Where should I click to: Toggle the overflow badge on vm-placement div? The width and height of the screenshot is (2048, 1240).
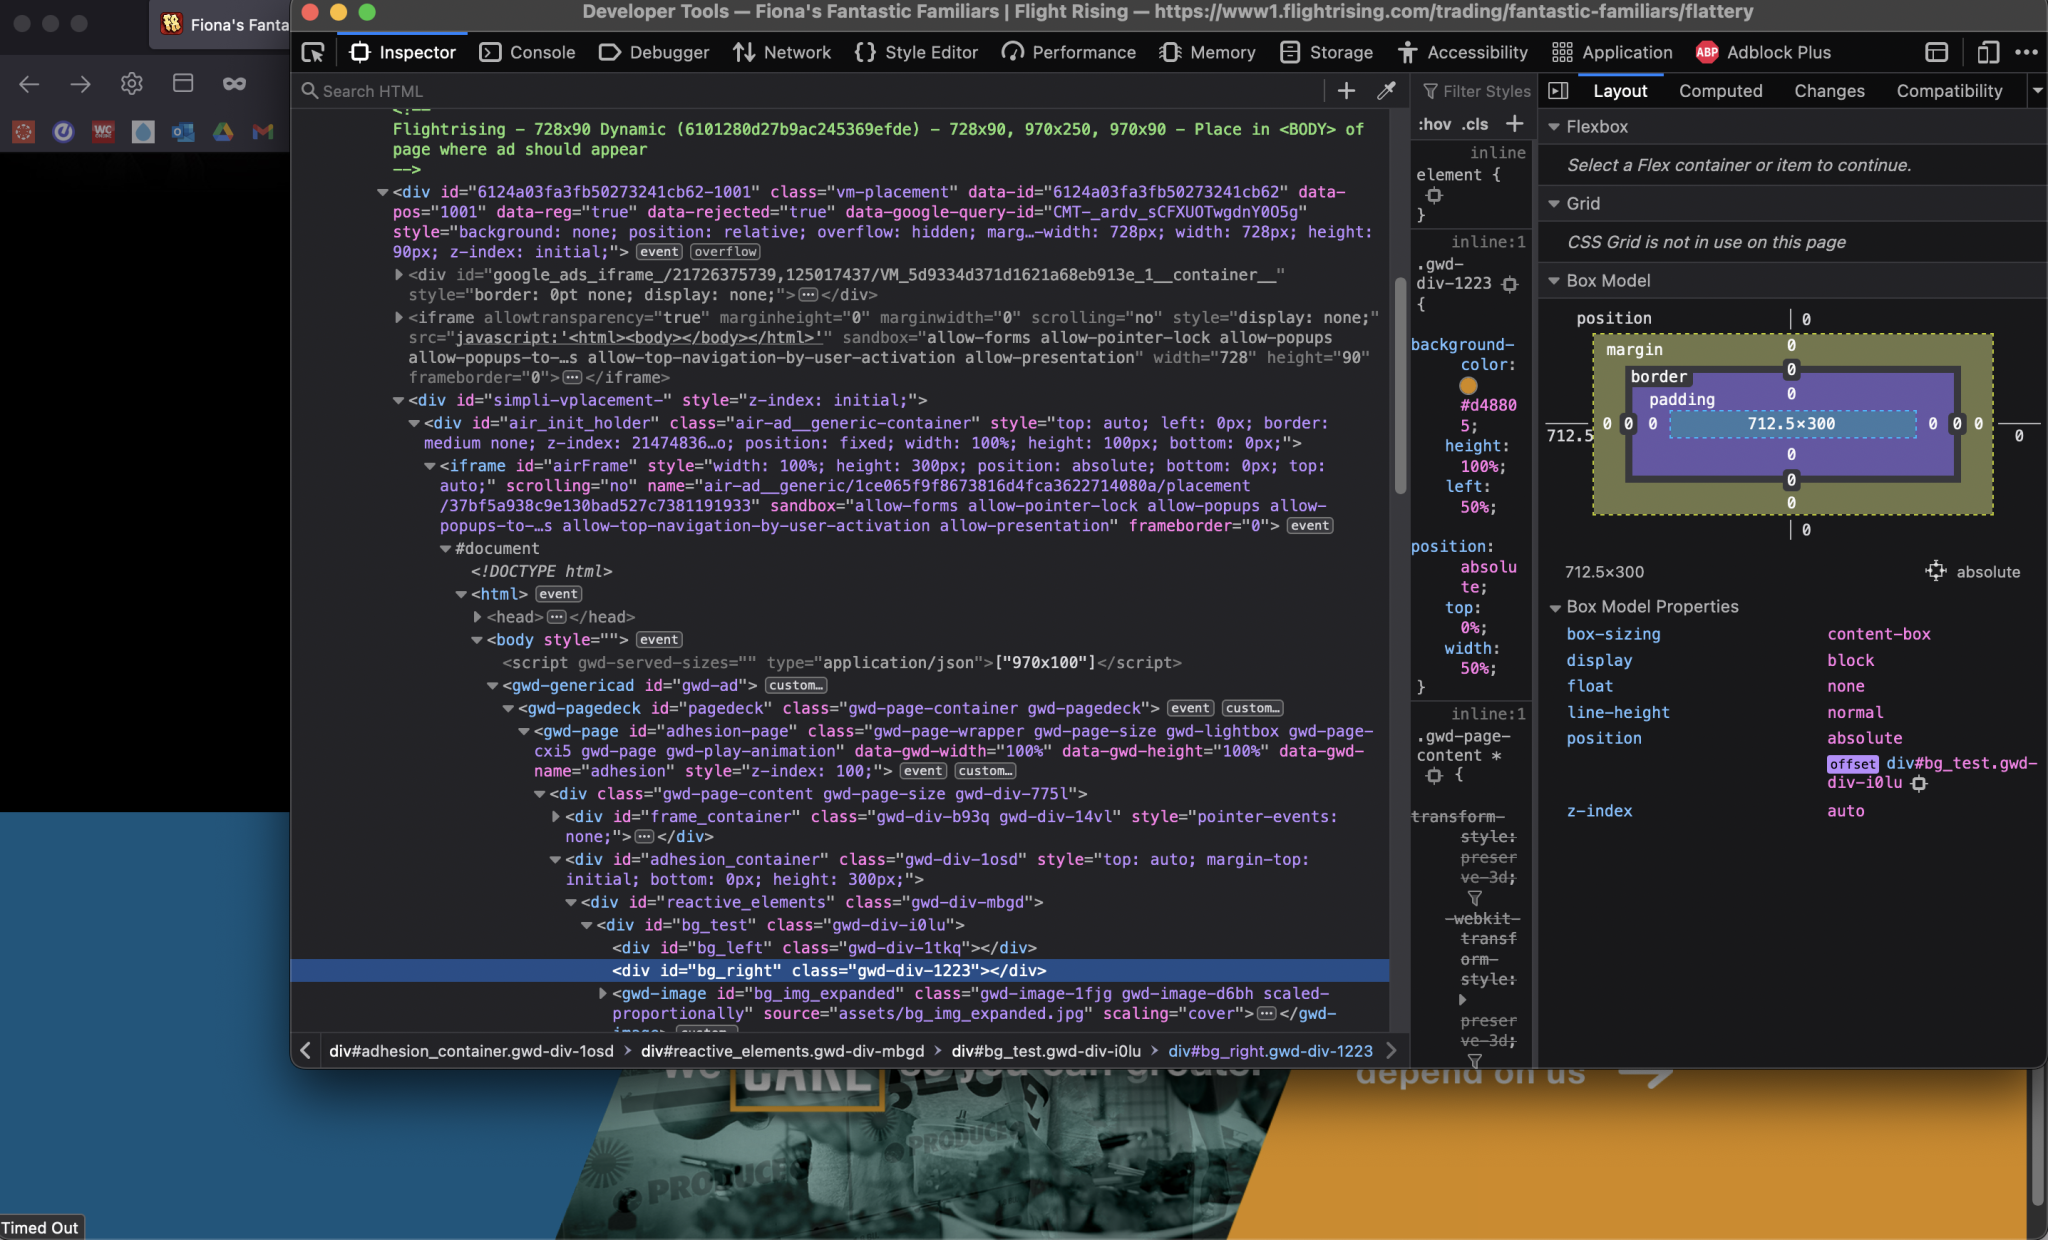pyautogui.click(x=725, y=252)
